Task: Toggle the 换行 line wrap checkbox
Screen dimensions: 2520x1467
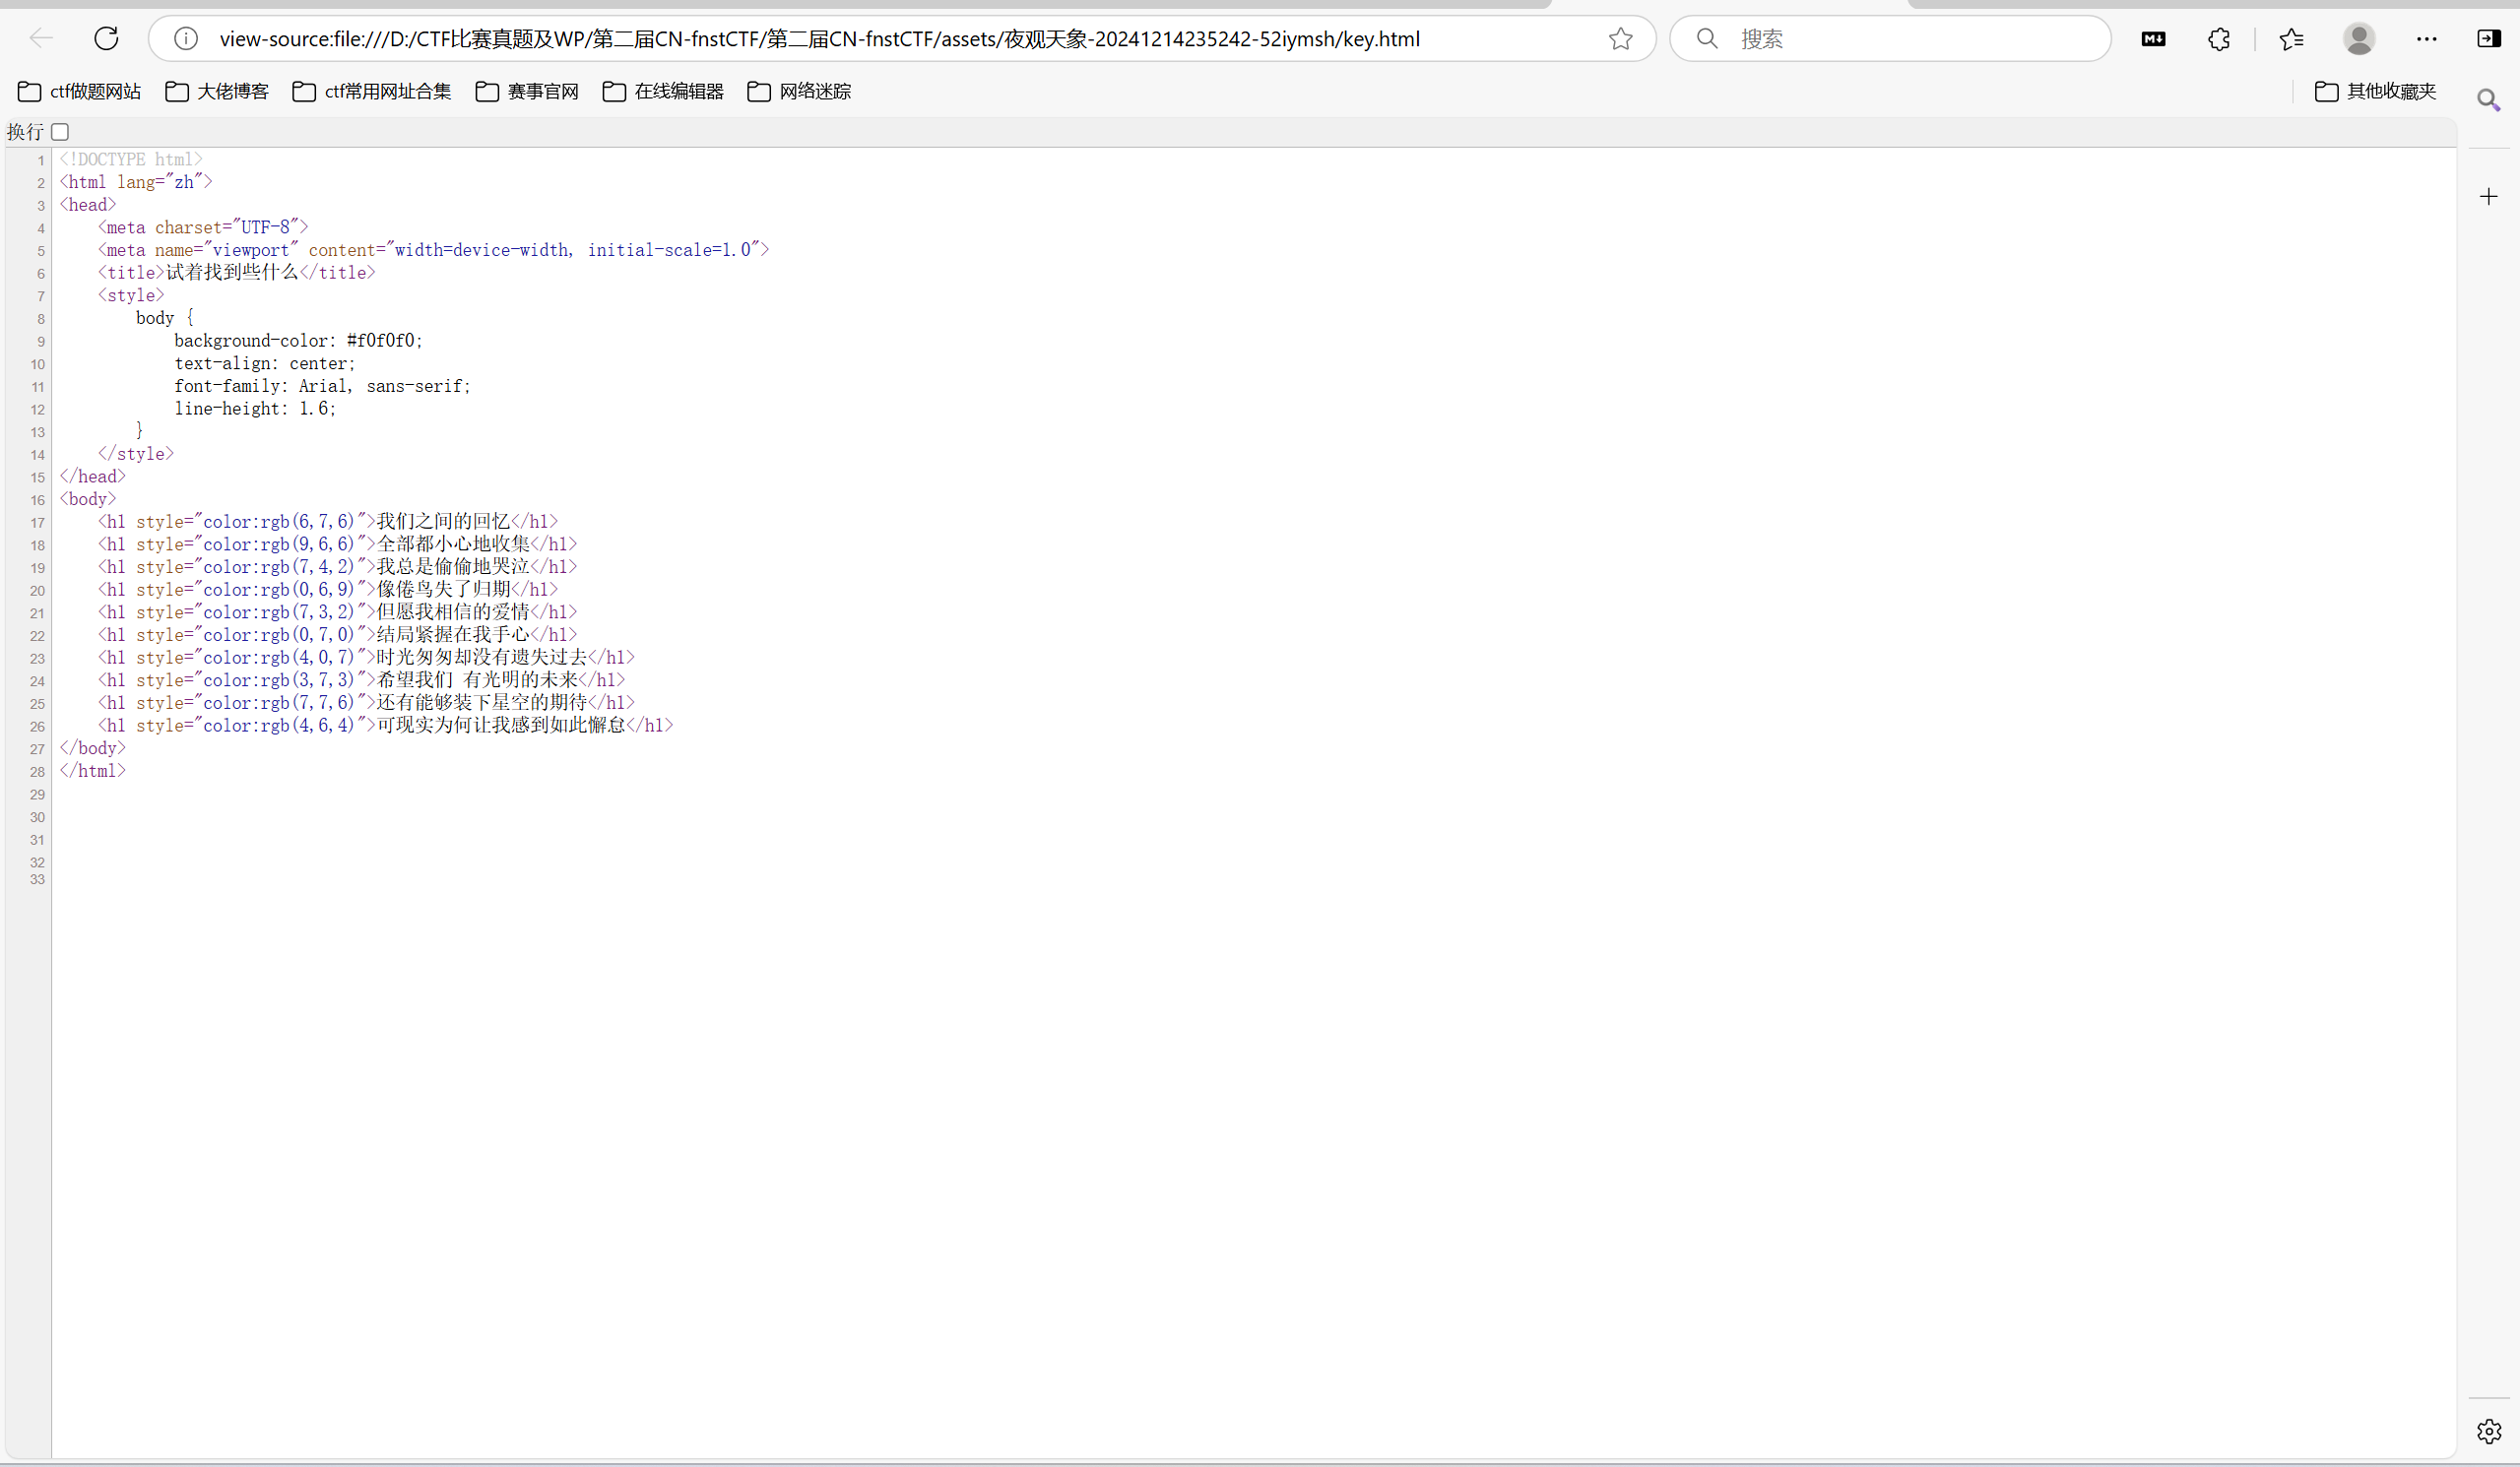Action: coord(60,132)
